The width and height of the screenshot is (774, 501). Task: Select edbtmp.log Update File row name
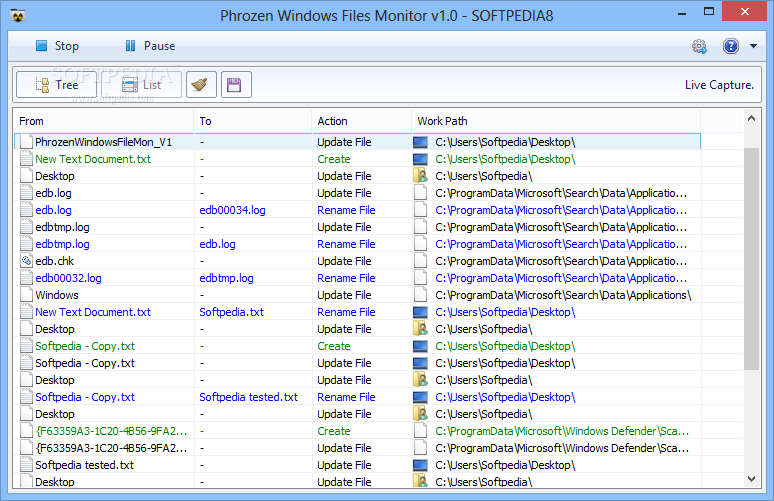62,227
